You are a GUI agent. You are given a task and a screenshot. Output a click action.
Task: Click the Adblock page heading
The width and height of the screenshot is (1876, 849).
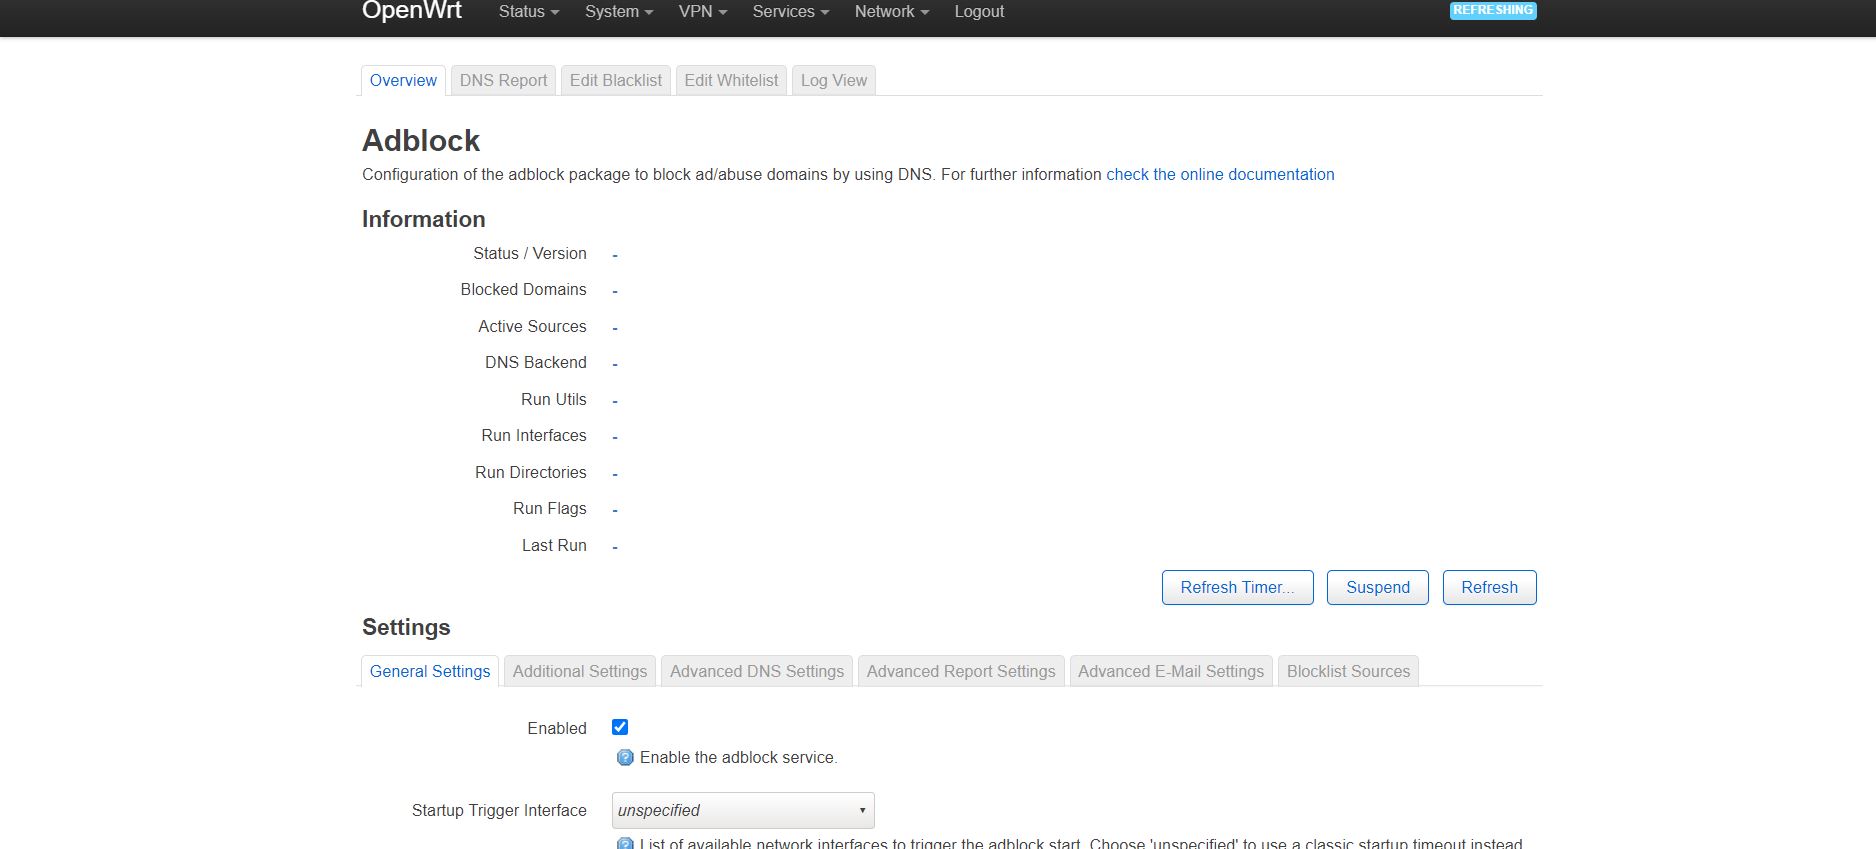421,140
